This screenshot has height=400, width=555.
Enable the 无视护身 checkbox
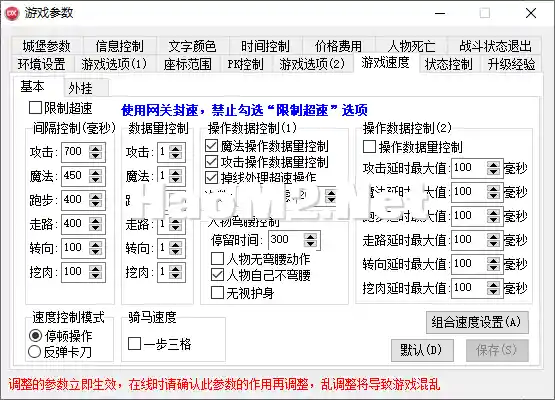click(x=242, y=293)
